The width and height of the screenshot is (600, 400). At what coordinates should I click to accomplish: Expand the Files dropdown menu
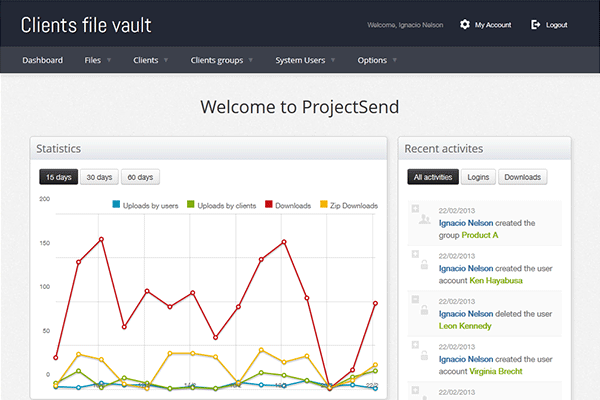coord(98,60)
